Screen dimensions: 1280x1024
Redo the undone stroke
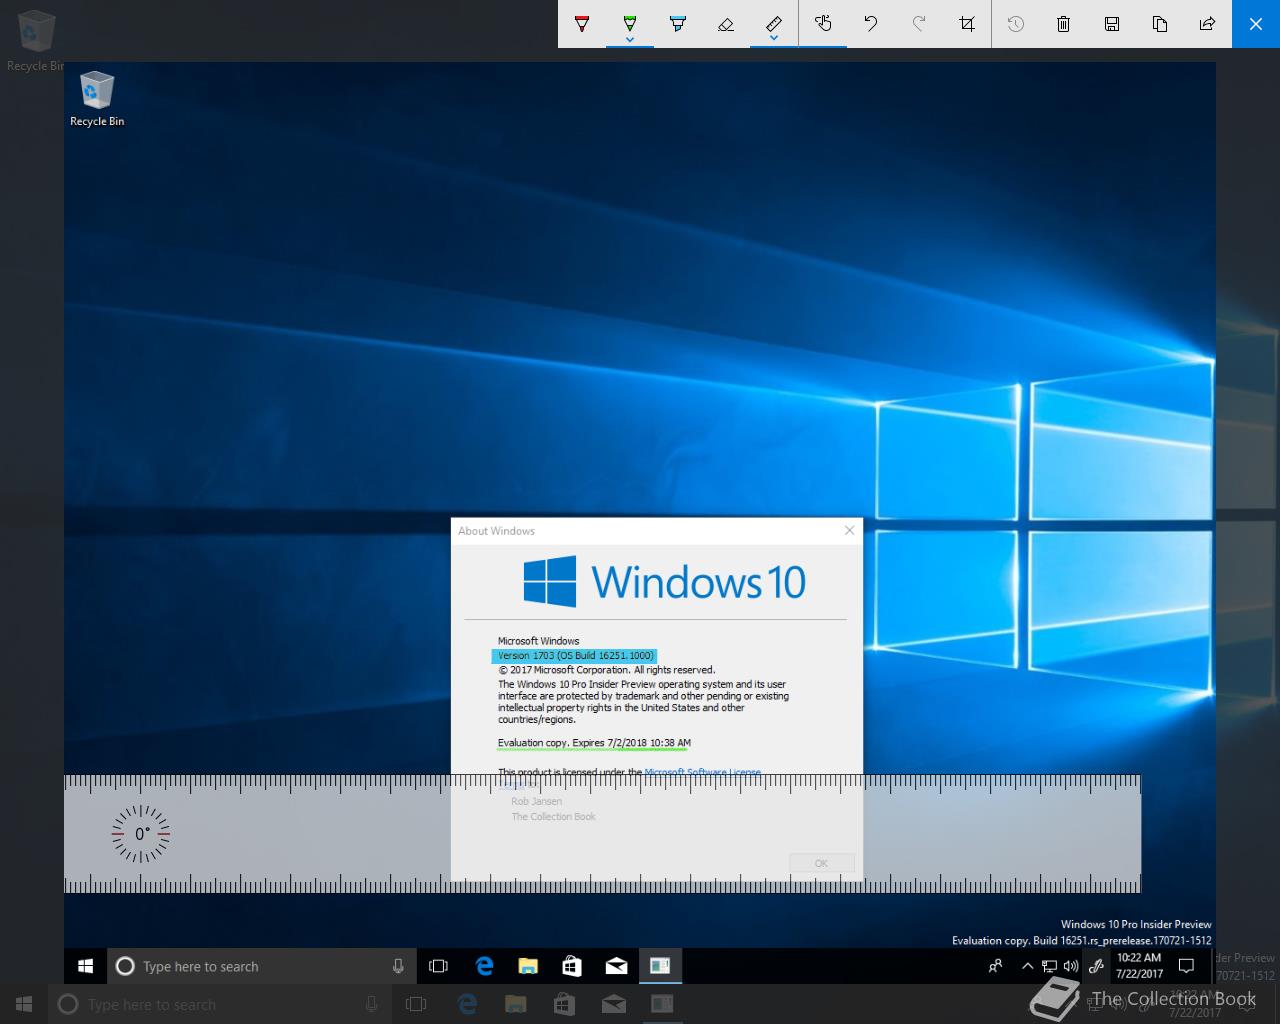click(x=919, y=24)
